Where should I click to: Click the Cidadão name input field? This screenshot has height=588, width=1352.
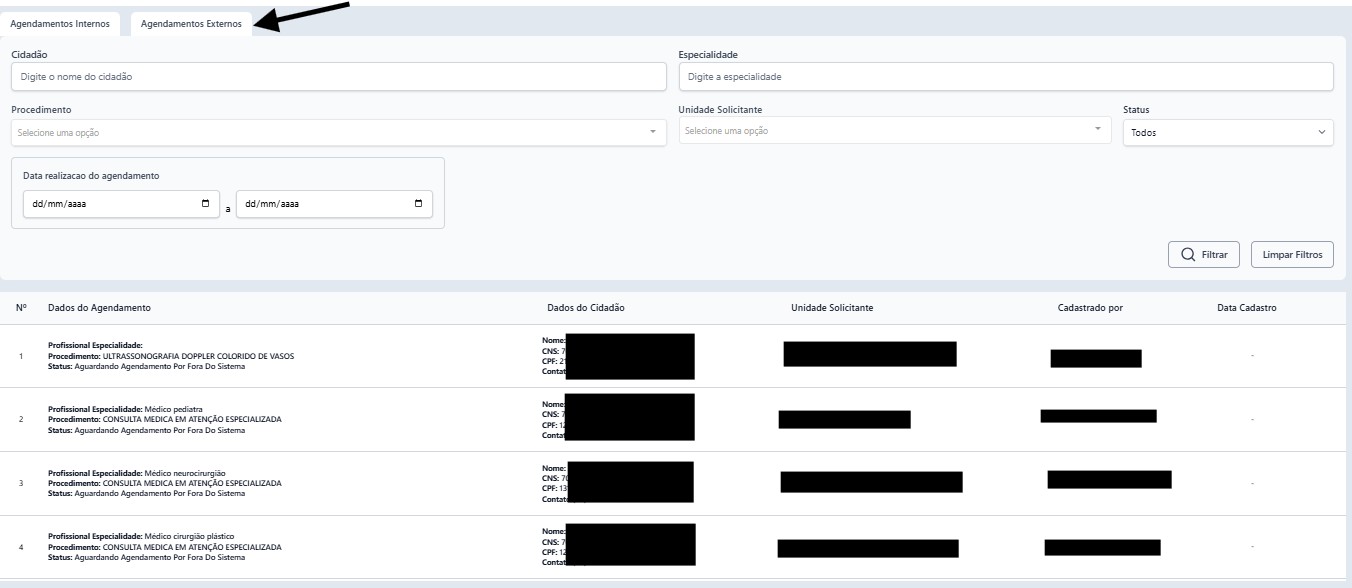339,77
